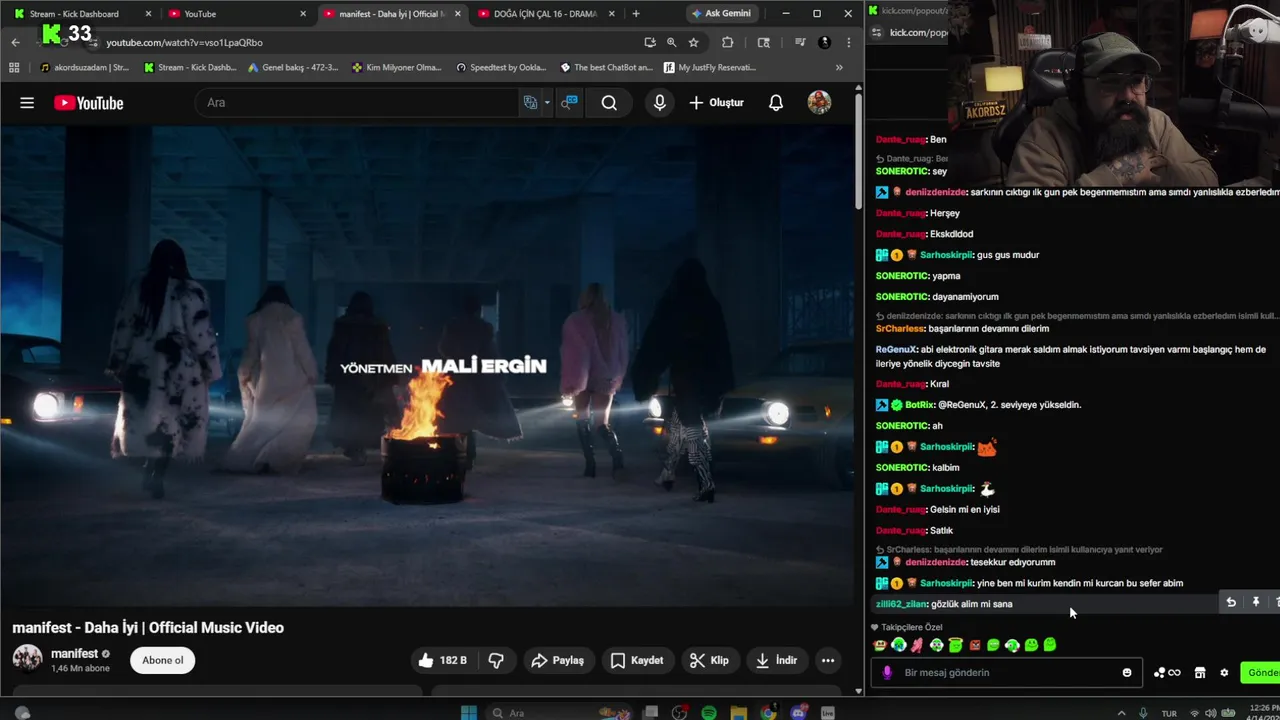Image resolution: width=1280 pixels, height=720 pixels.
Task: Send message with green Gönder button
Action: pyautogui.click(x=1261, y=673)
